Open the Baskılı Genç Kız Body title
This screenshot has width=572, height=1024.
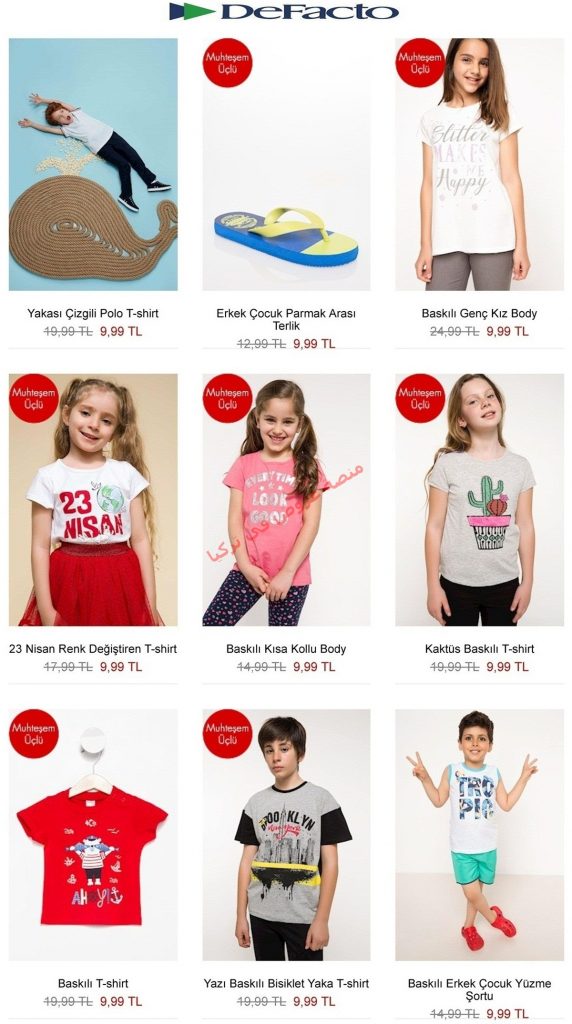pos(479,313)
